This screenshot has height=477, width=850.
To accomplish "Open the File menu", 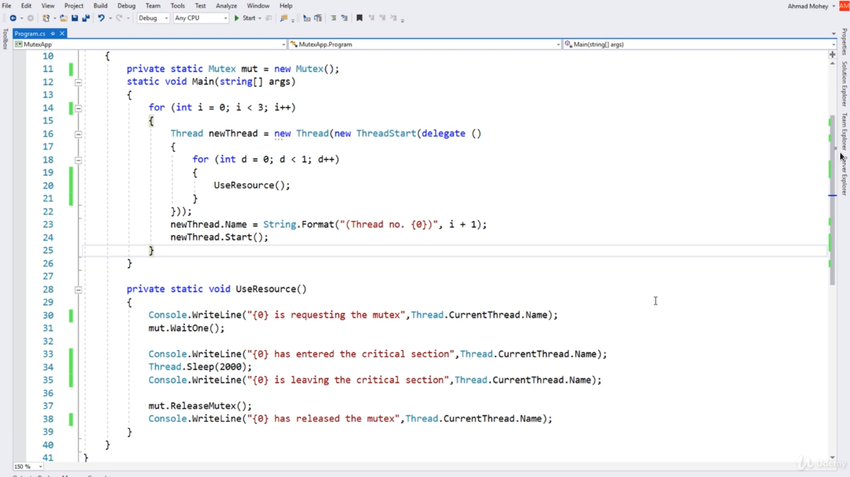I will [x=7, y=6].
